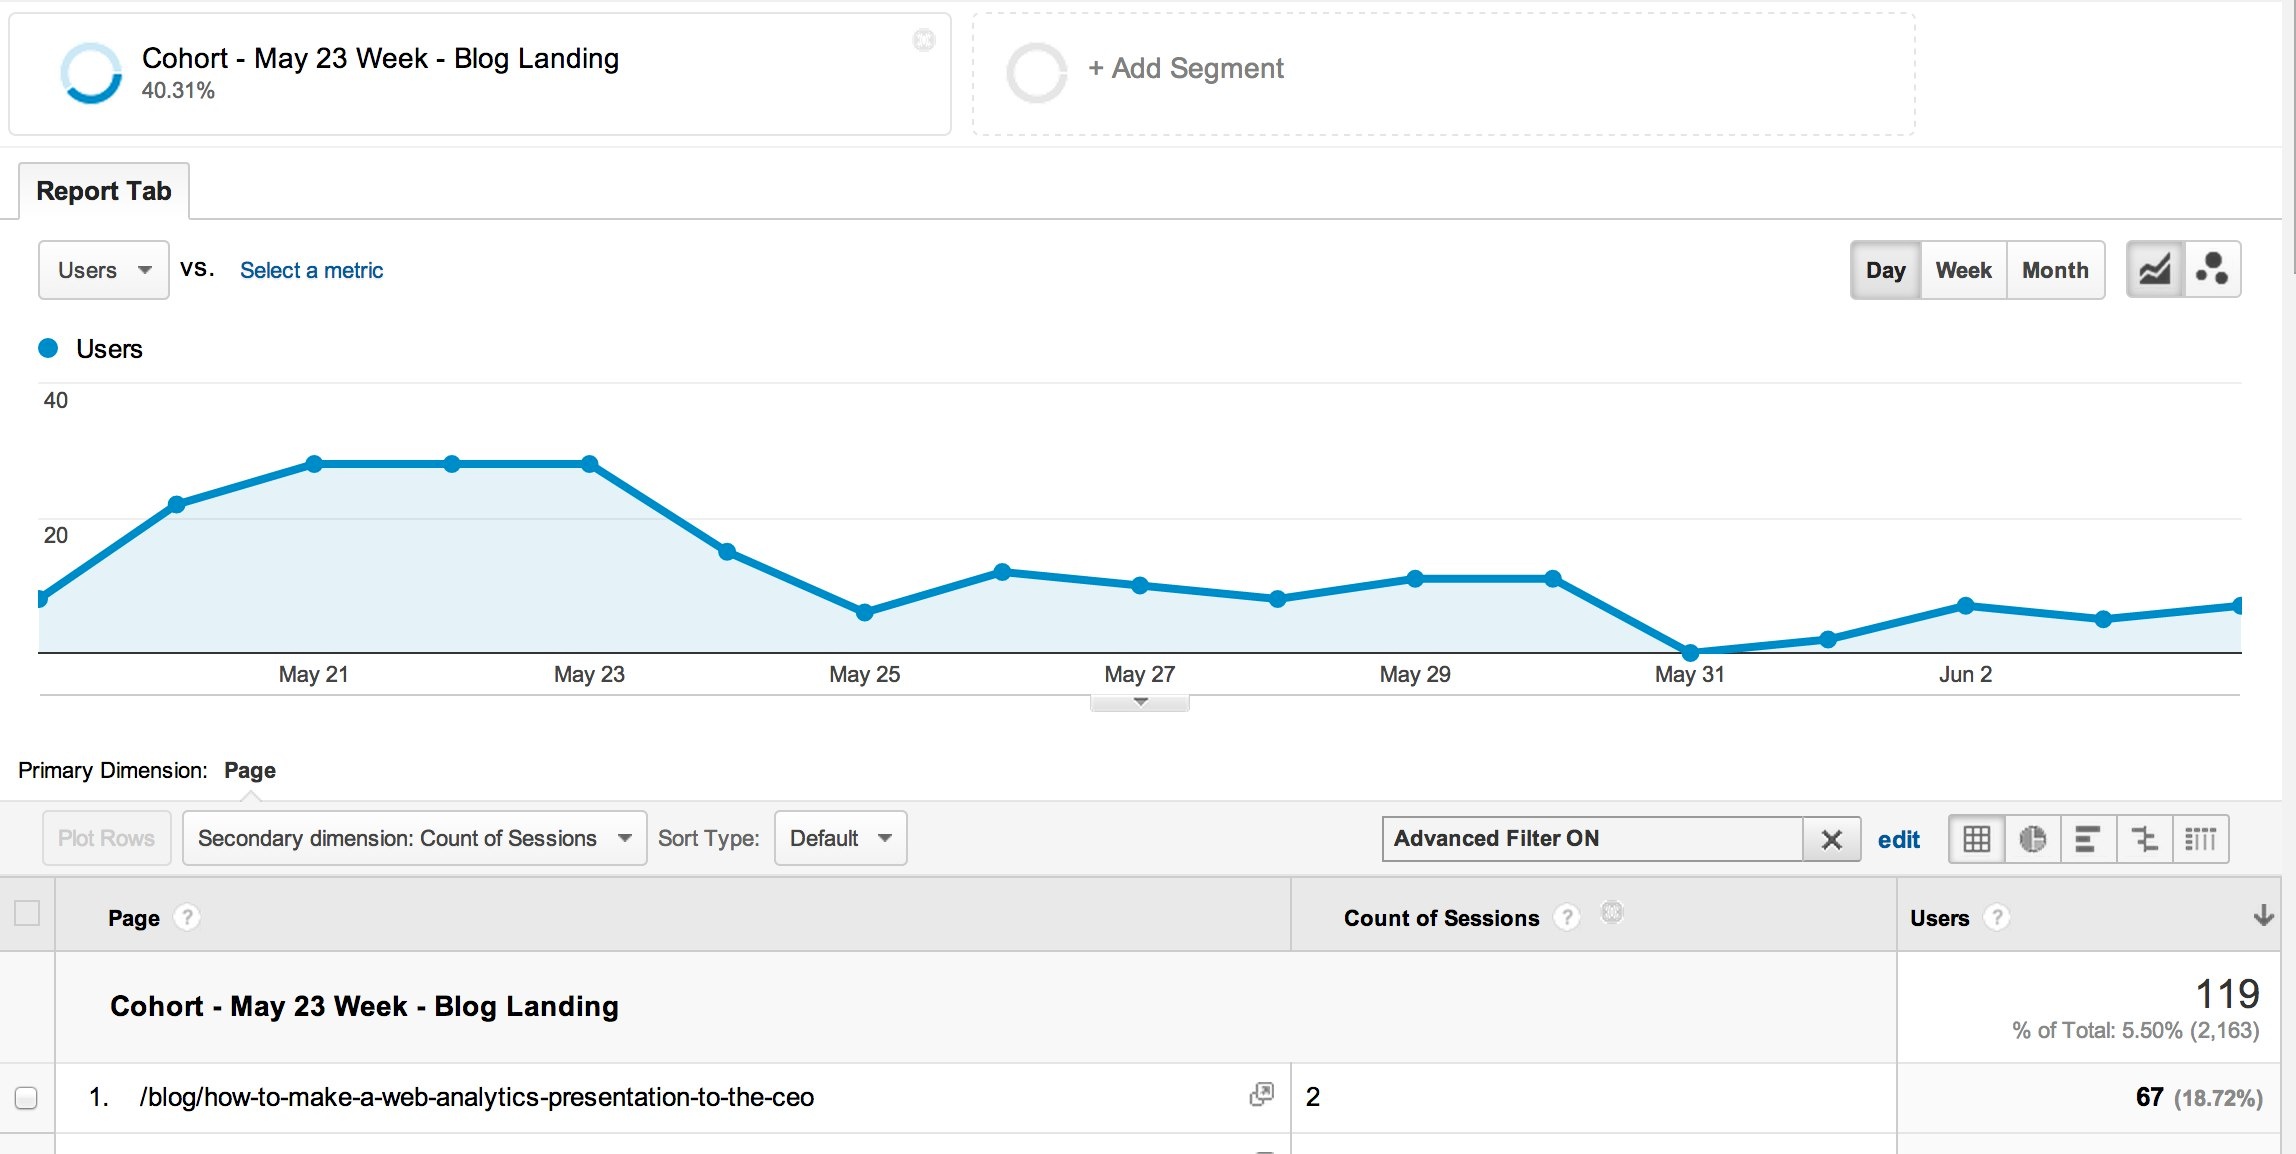
Task: Select the performance bar view icon
Action: coord(2087,839)
